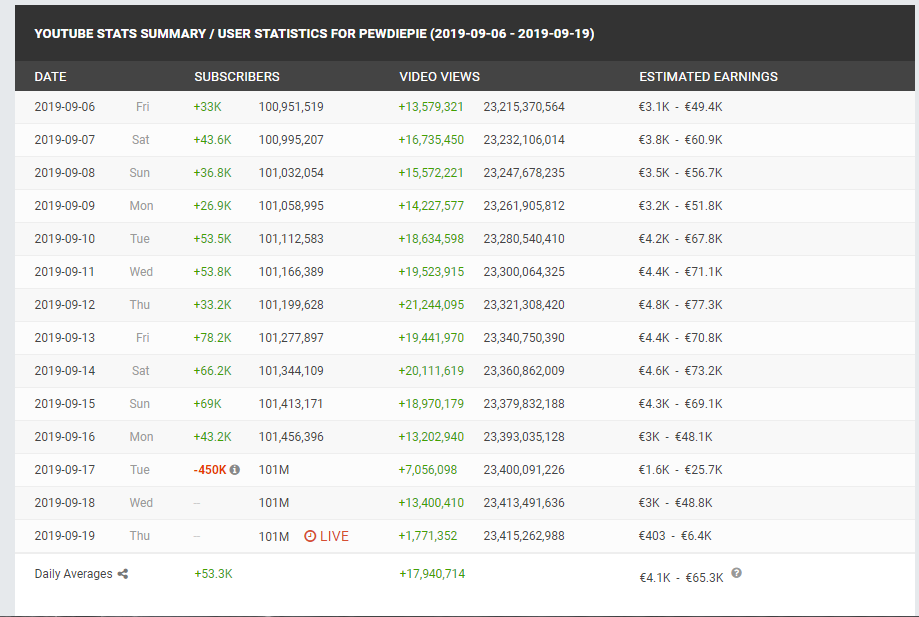Image resolution: width=919 pixels, height=617 pixels.
Task: Click earnings €1.6K - €25.7K
Action: click(x=680, y=470)
